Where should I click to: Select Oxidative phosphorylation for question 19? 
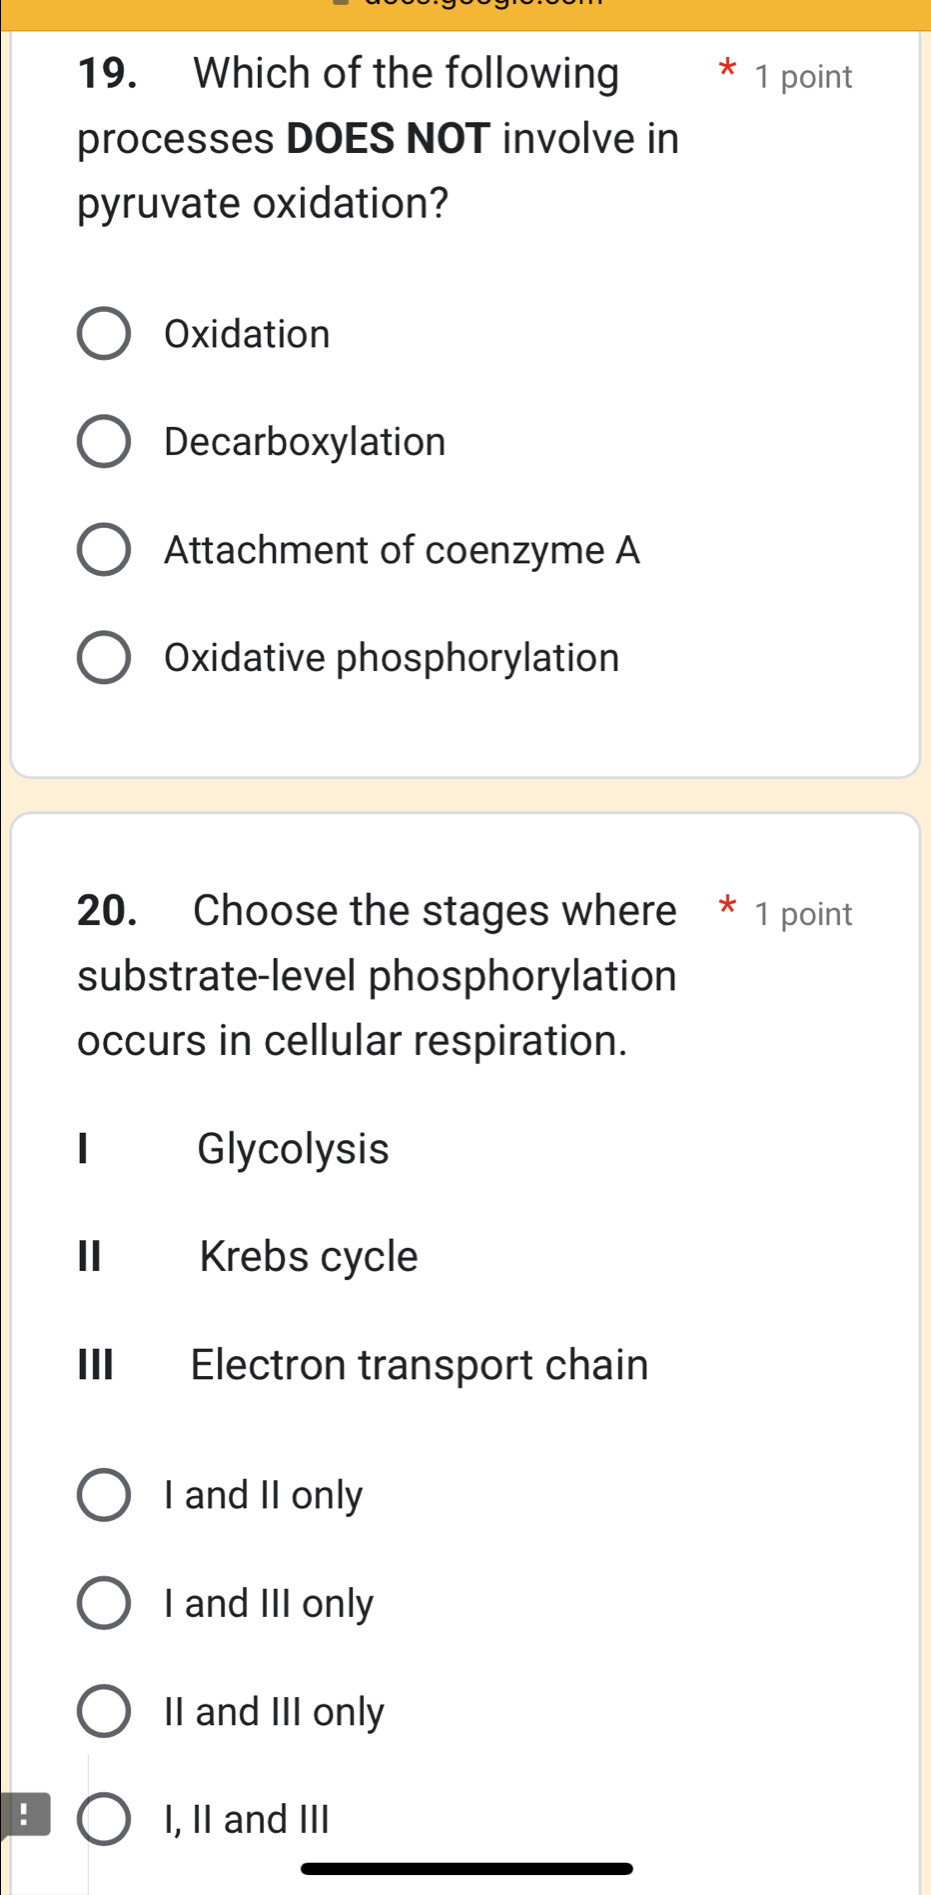[x=104, y=657]
